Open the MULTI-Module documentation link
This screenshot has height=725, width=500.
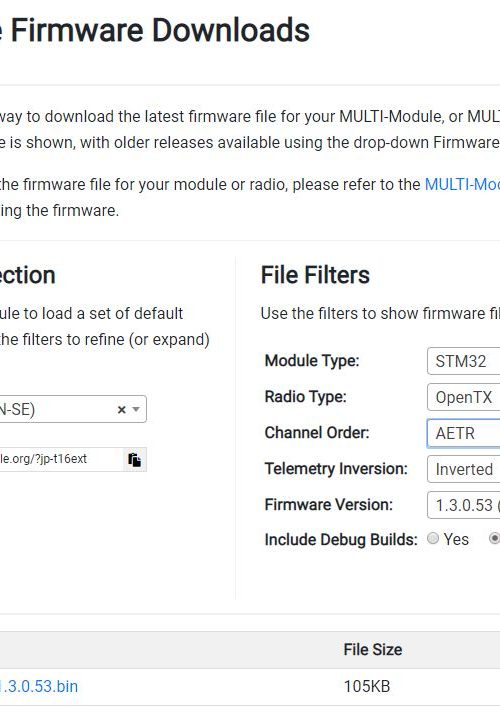462,184
